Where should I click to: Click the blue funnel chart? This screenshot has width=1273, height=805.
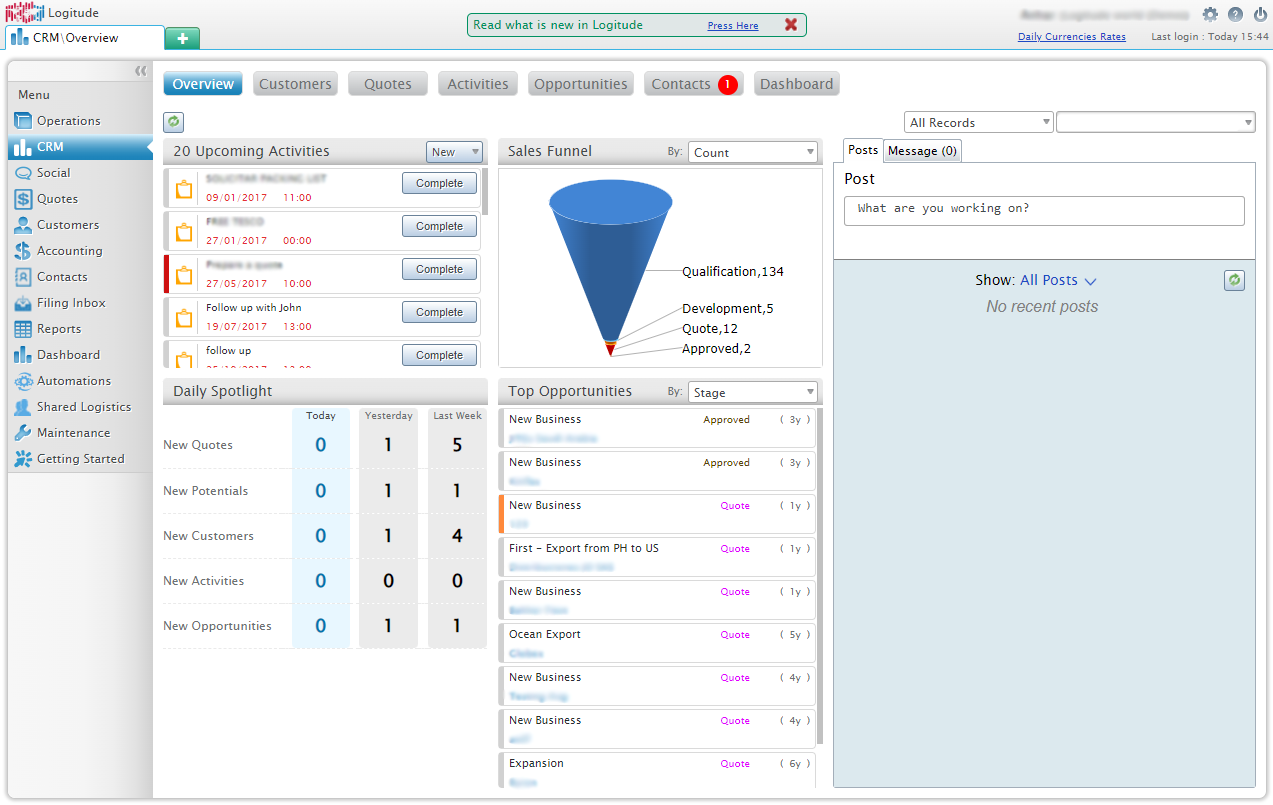tap(611, 268)
